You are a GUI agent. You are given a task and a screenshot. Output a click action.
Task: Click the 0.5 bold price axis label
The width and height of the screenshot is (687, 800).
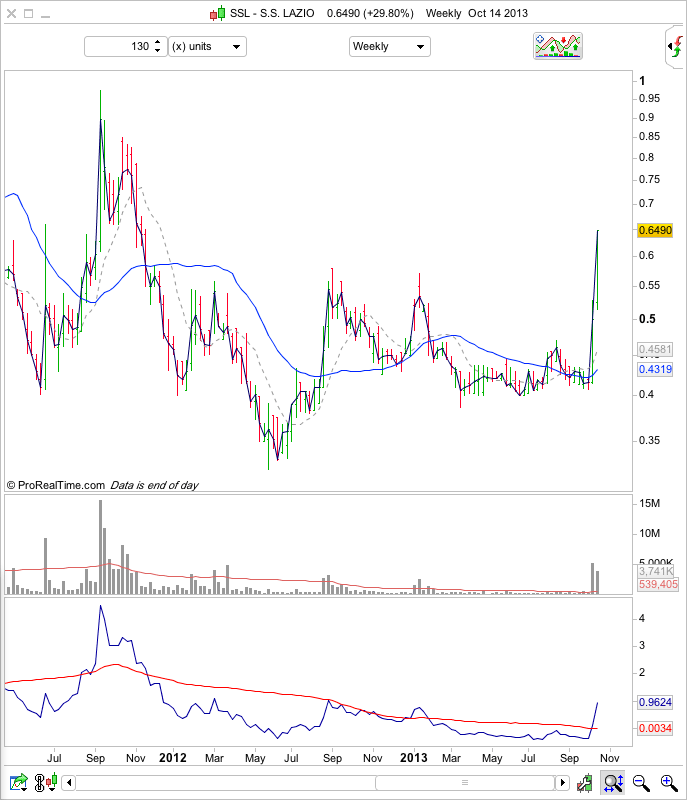coord(647,319)
